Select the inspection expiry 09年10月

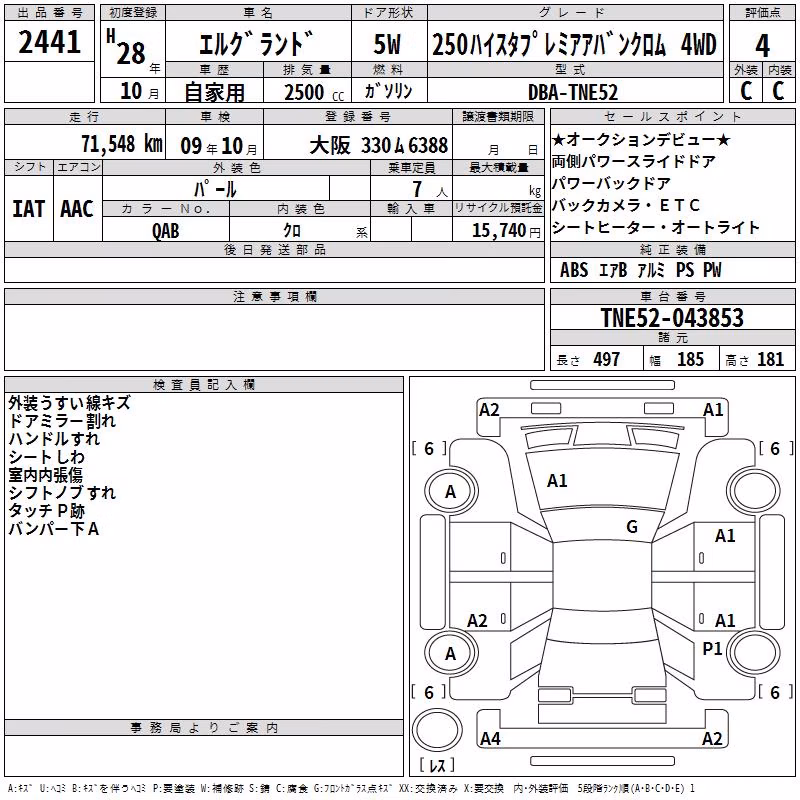pyautogui.click(x=219, y=146)
